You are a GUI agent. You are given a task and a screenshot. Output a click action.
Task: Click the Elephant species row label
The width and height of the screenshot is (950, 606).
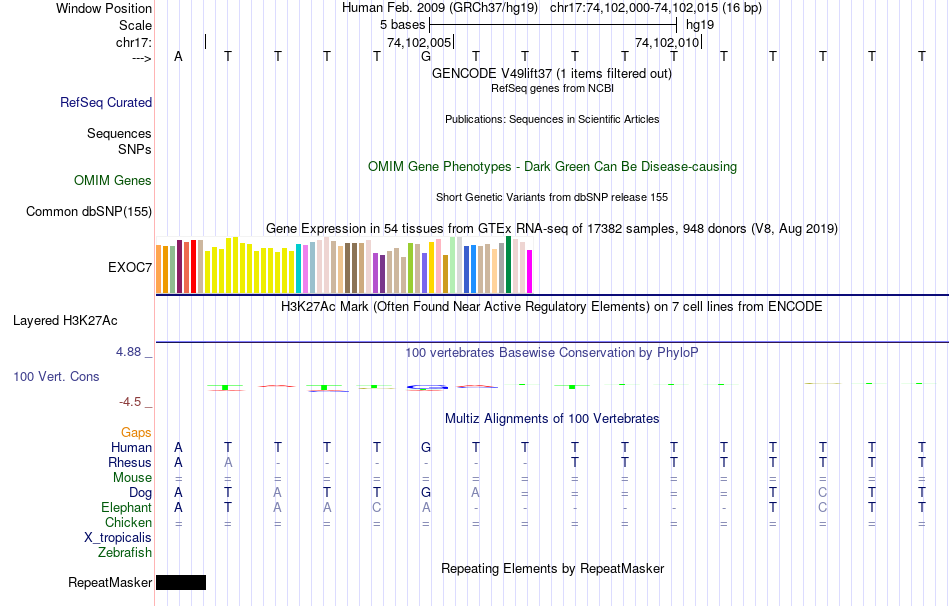tap(126, 507)
